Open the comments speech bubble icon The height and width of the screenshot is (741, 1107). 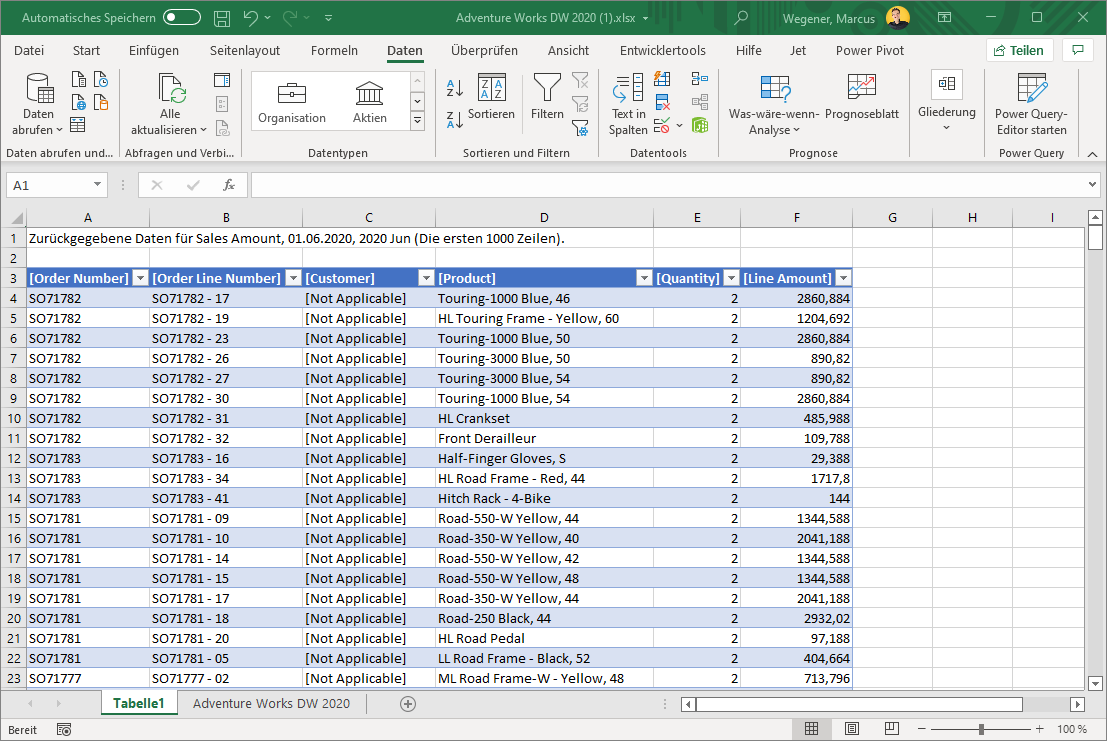tap(1078, 50)
